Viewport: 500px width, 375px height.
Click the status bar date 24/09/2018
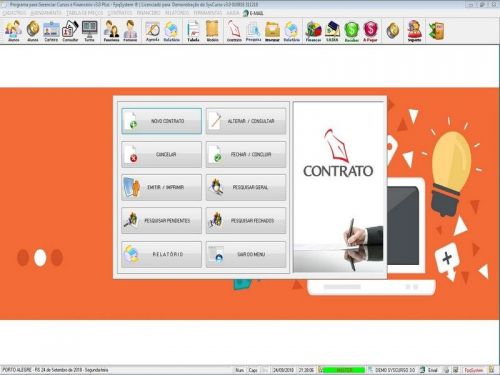[x=283, y=370]
